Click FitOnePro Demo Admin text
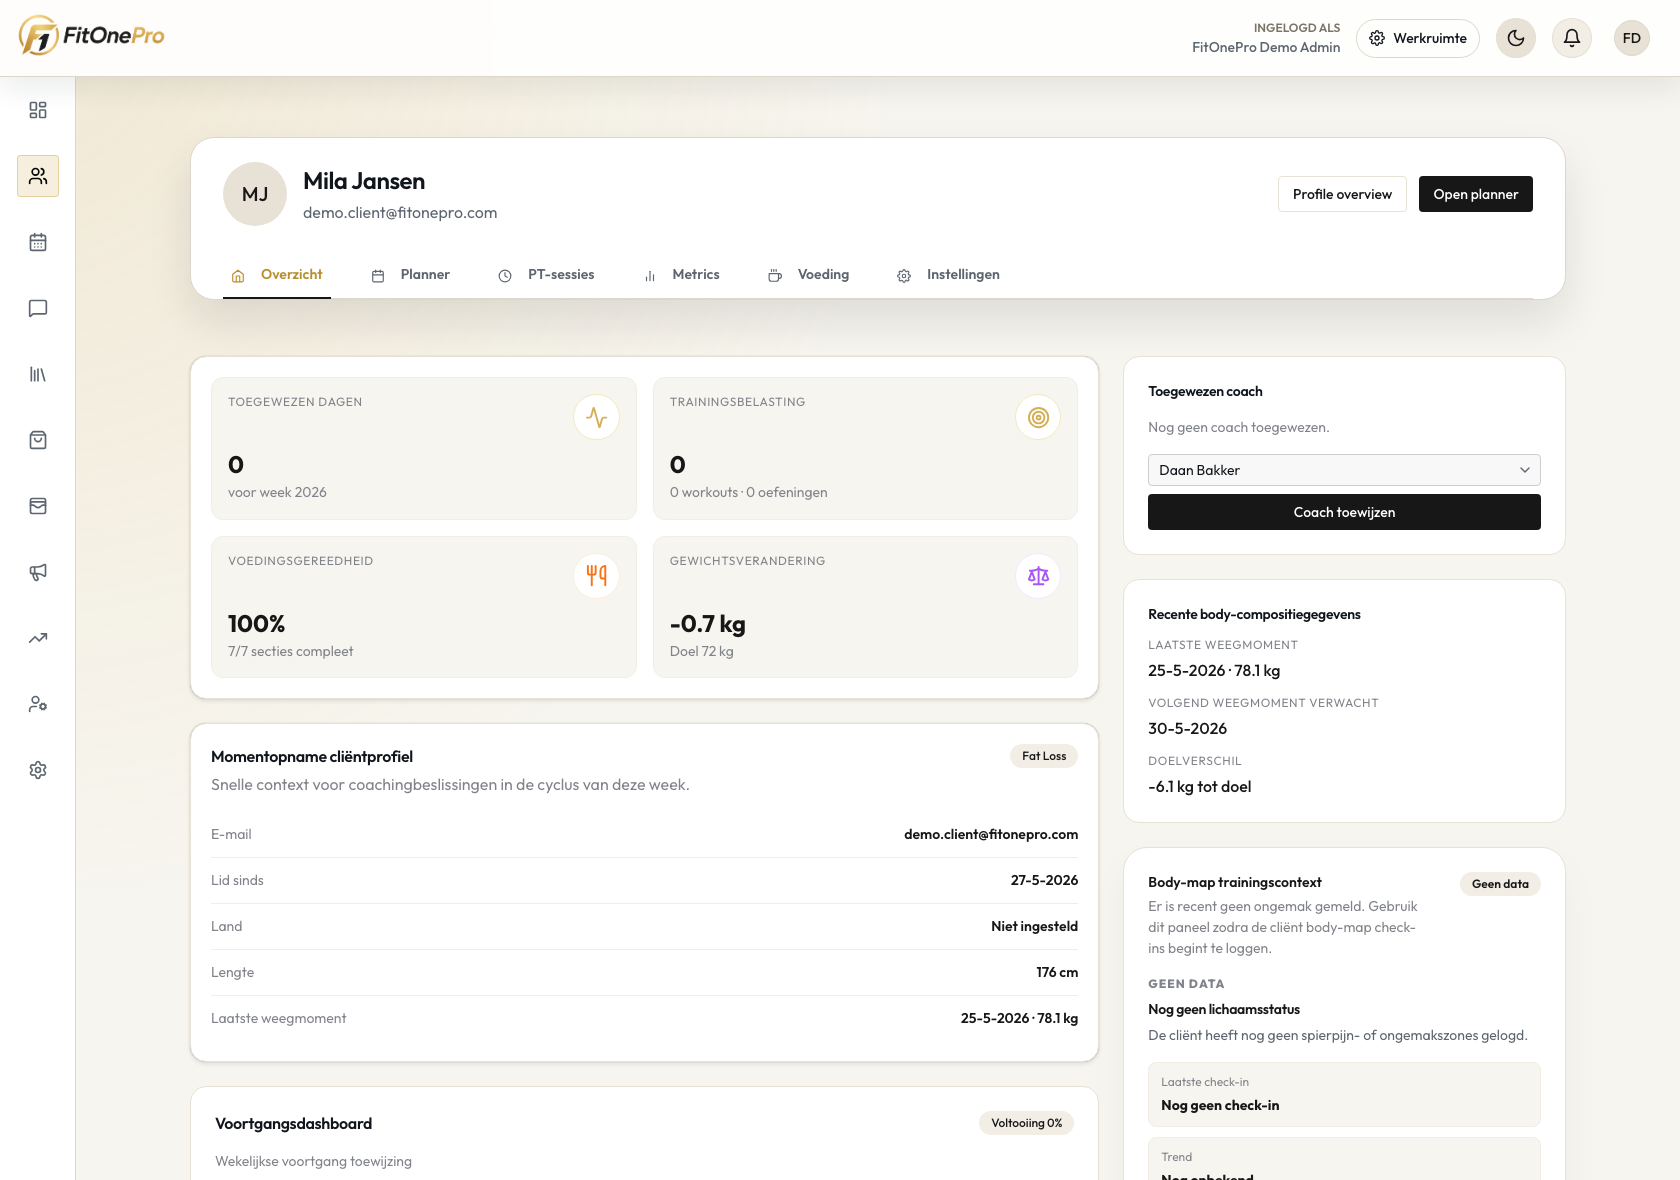Viewport: 1680px width, 1180px height. [x=1266, y=47]
